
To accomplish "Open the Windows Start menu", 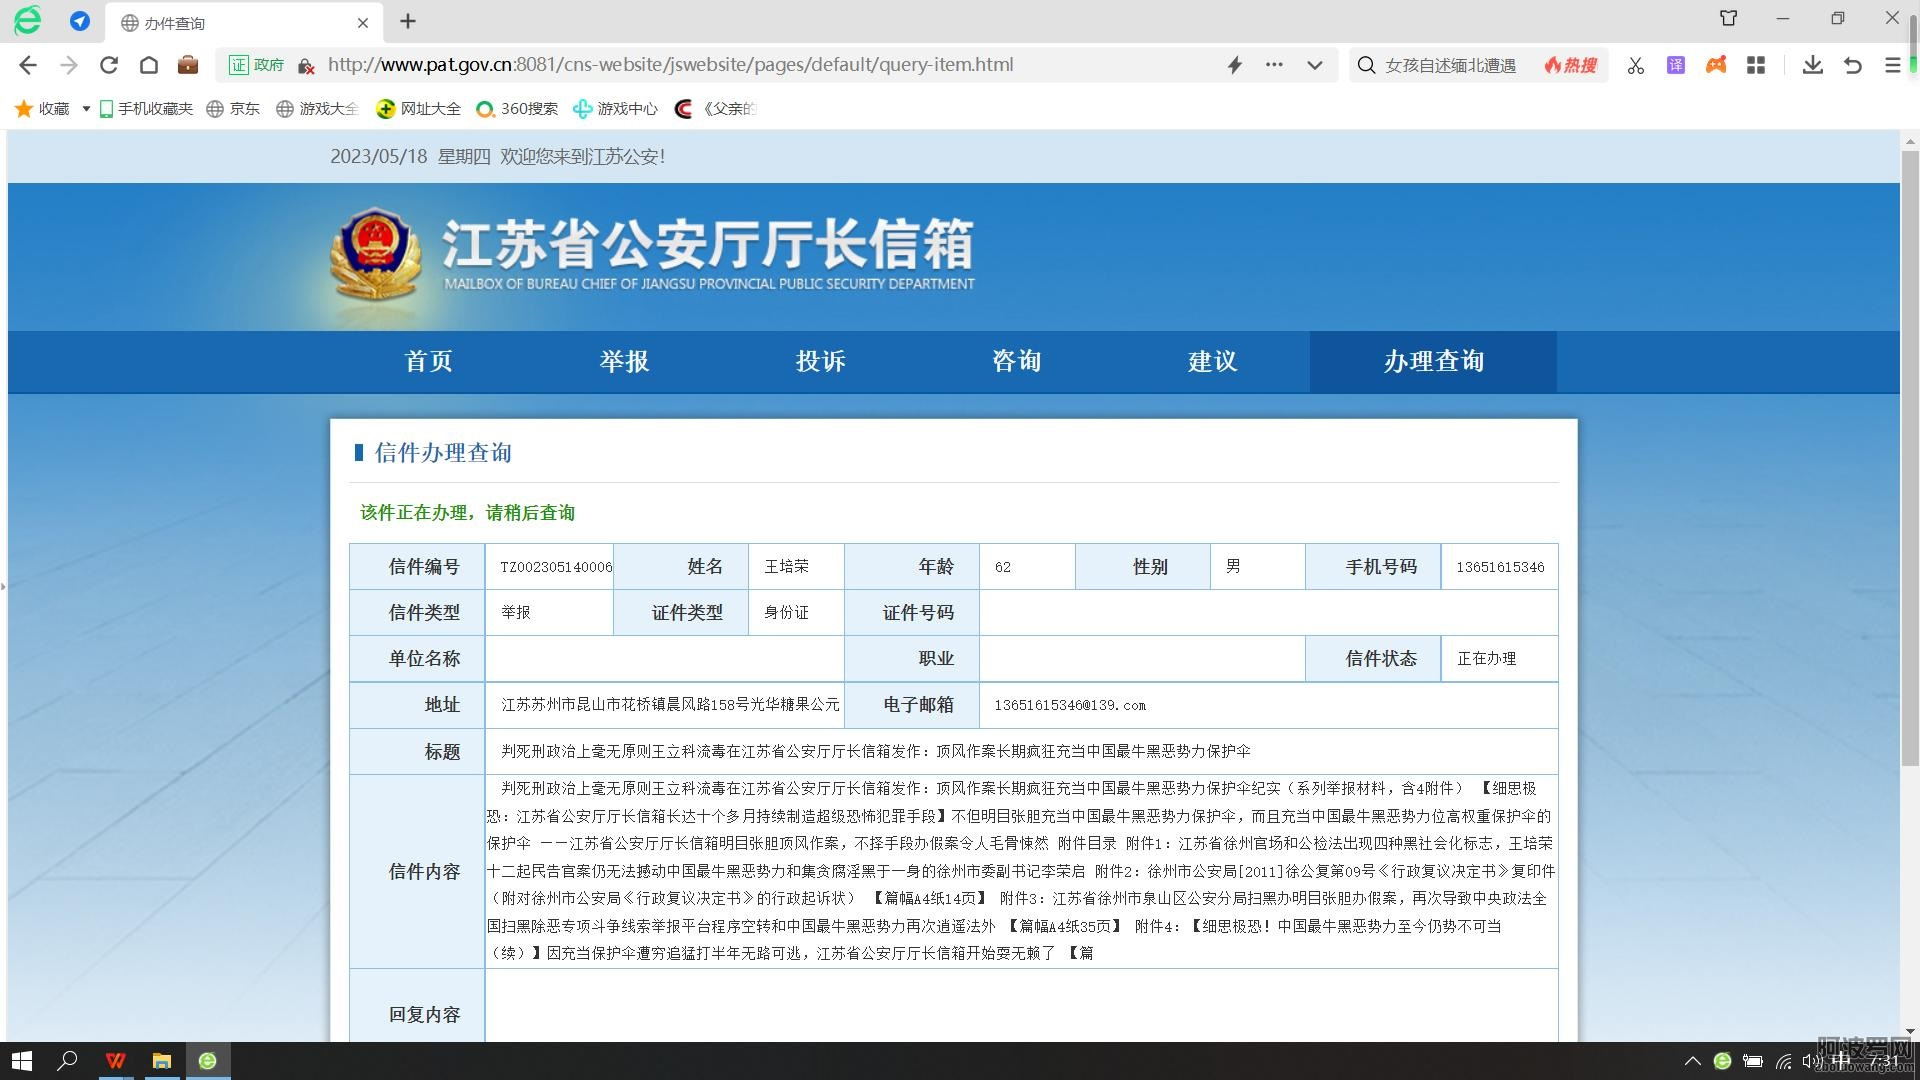I will 22,1061.
